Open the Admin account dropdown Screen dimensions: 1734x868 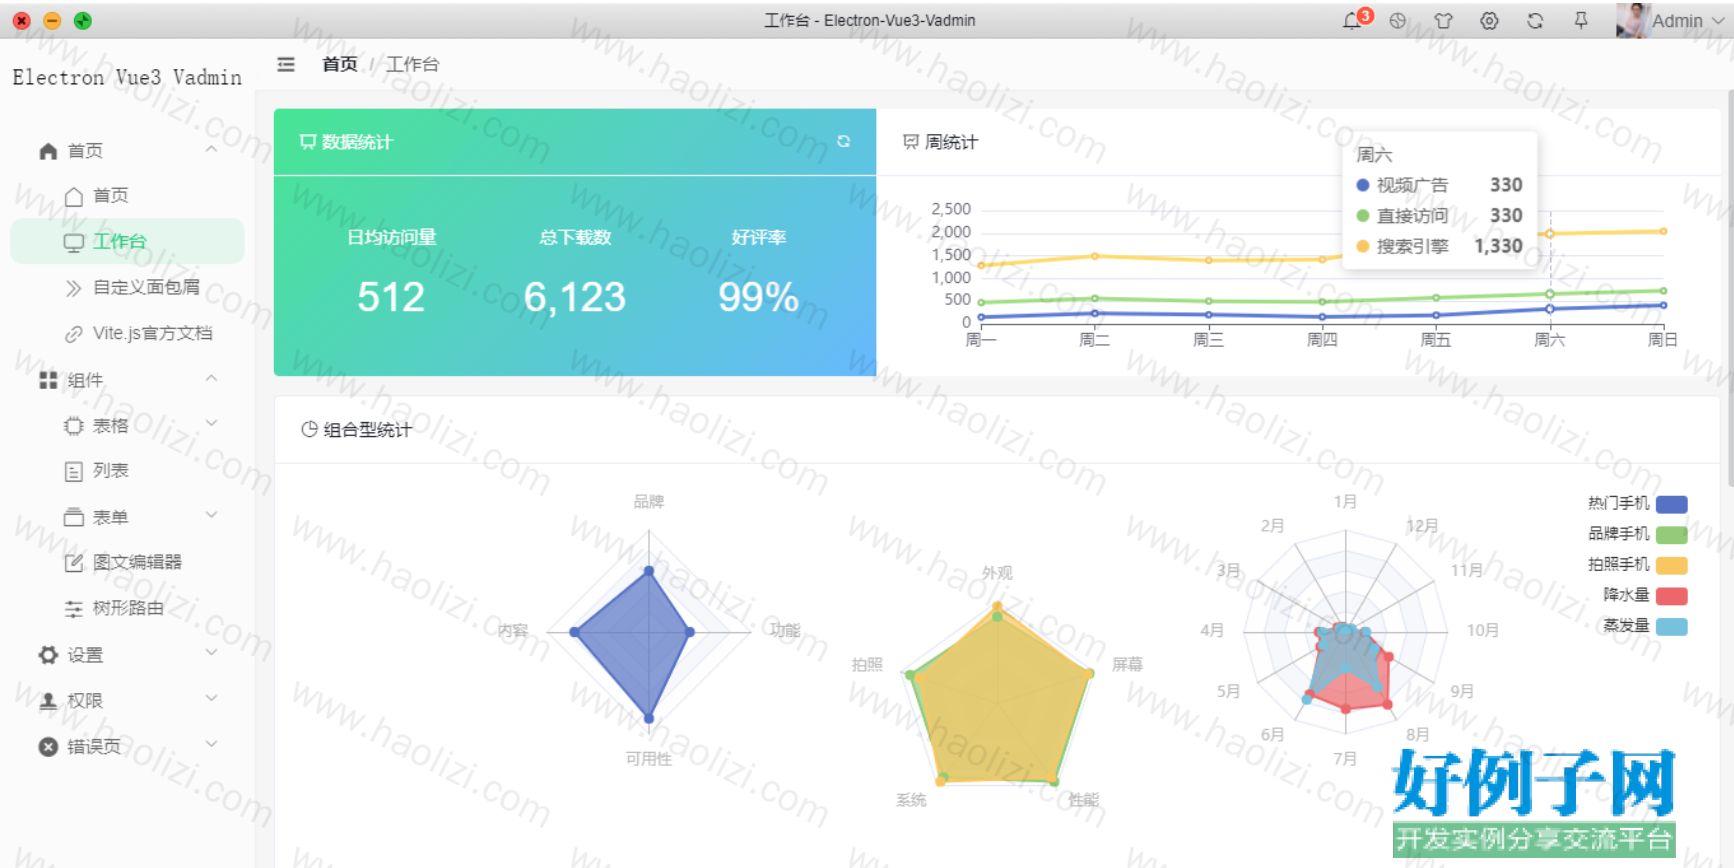pos(1688,21)
